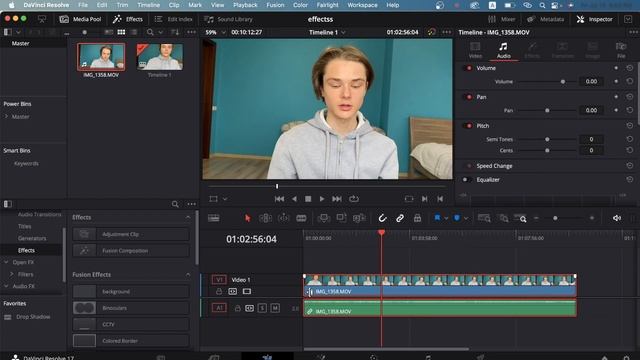Screen dimensions: 640x360
Task: Select the Adjustment Clip effect
Action: (x=131, y=234)
